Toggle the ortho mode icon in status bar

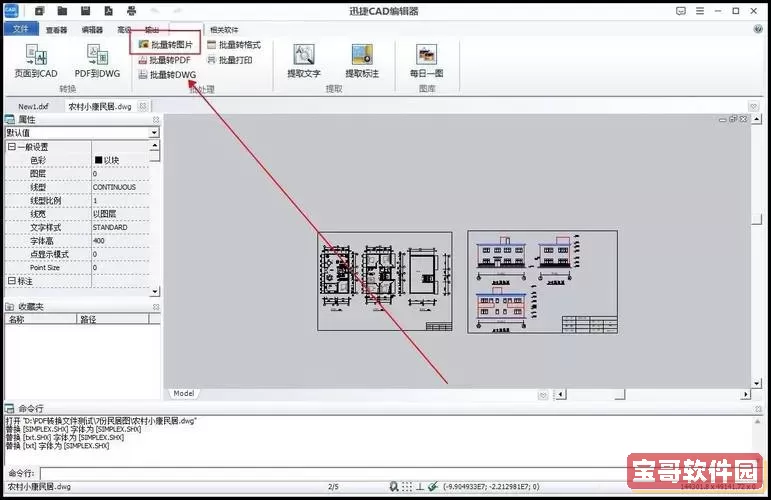[x=420, y=486]
